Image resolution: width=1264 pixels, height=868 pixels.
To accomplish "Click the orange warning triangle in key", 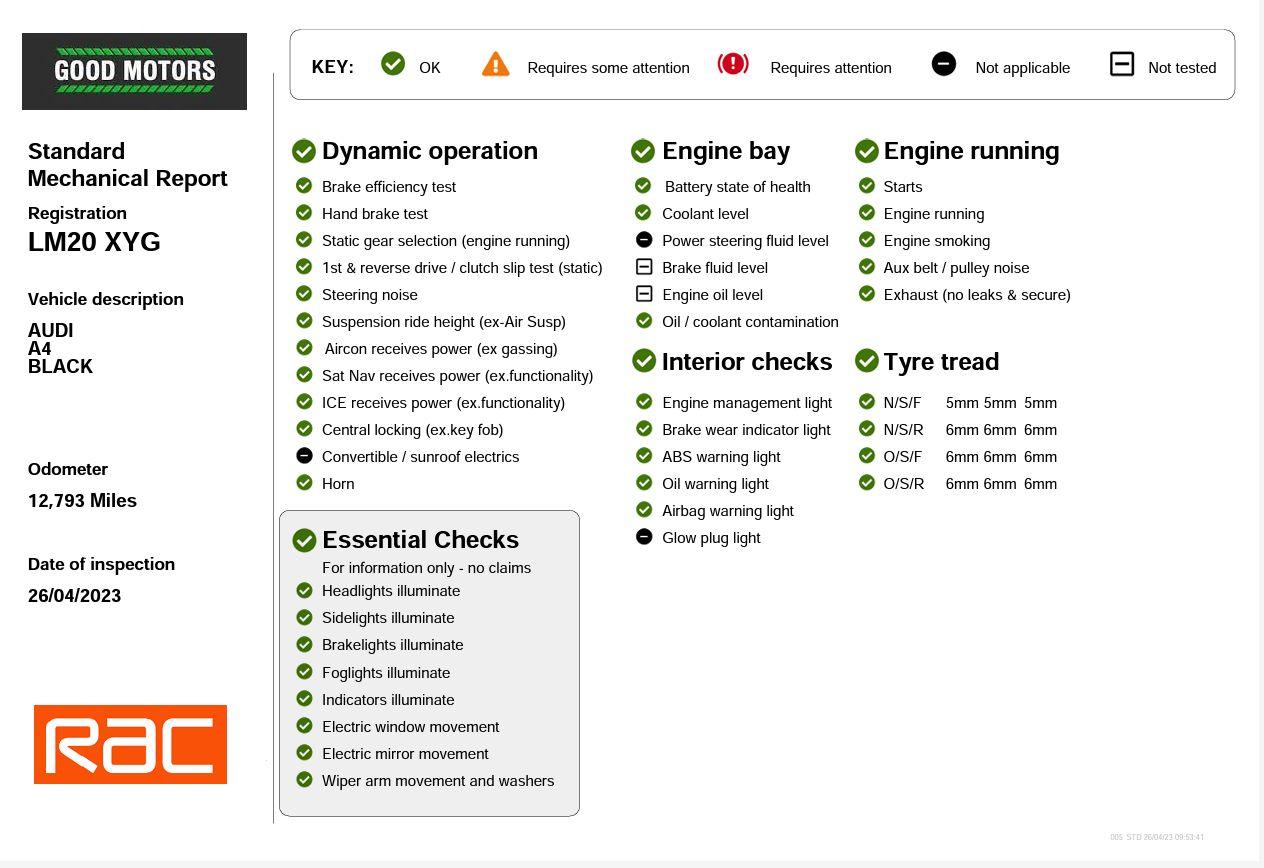I will coord(495,65).
